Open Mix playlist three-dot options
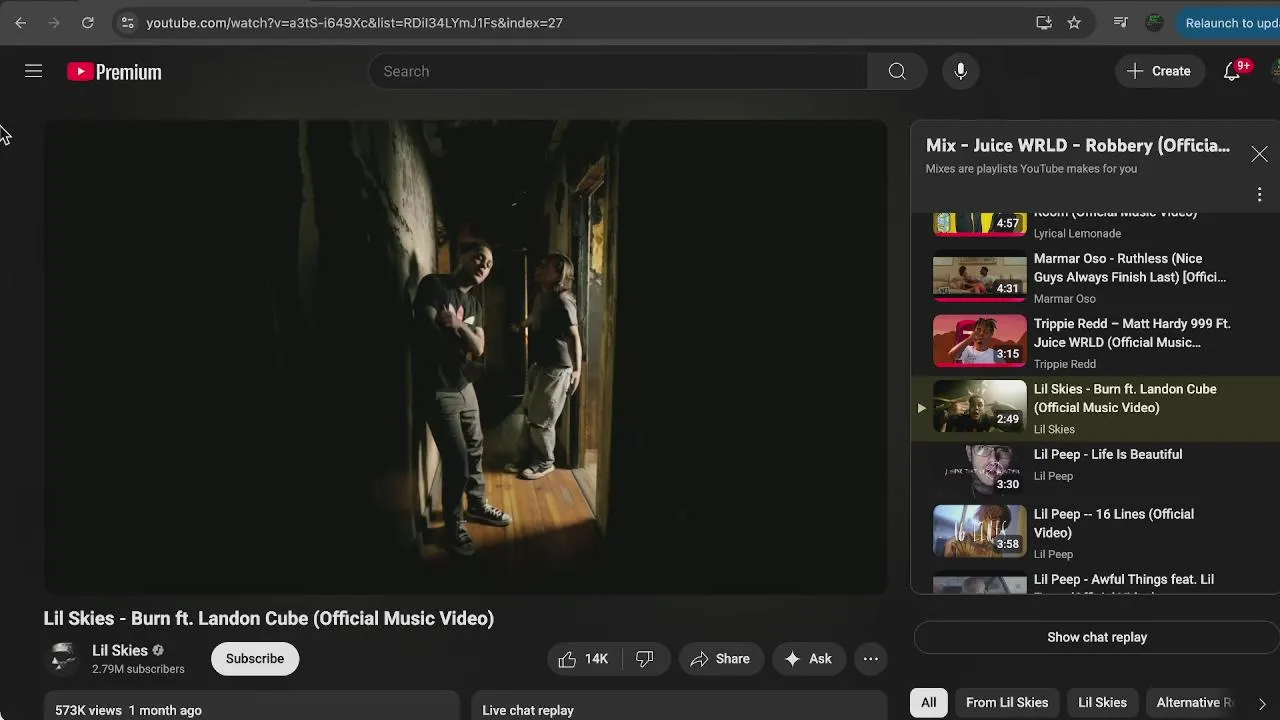The image size is (1280, 720). point(1259,195)
